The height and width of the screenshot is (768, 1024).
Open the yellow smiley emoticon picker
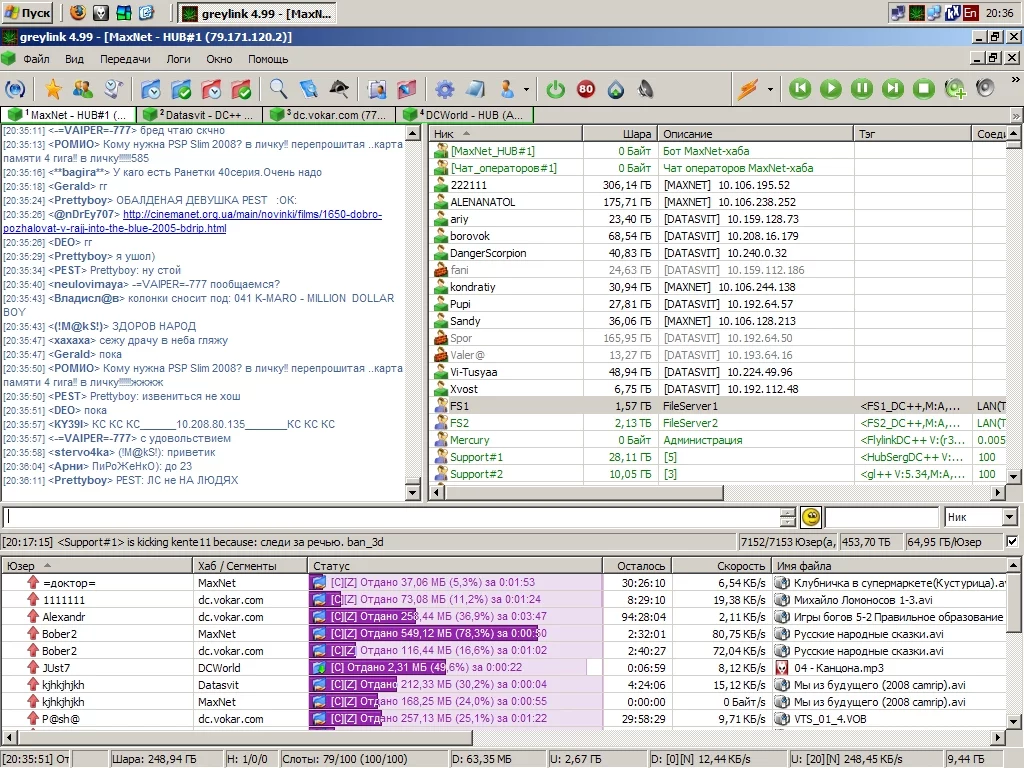pos(811,517)
